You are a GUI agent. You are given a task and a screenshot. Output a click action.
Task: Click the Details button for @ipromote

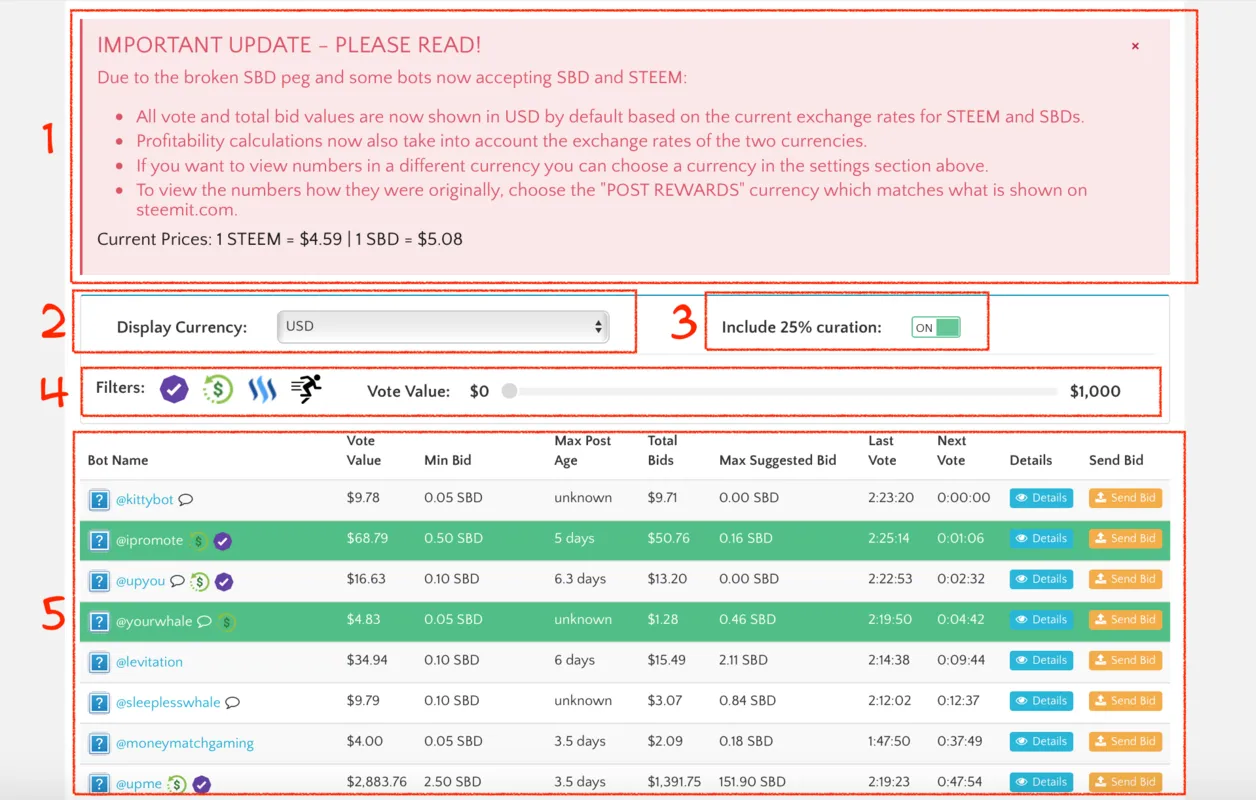pos(1041,538)
